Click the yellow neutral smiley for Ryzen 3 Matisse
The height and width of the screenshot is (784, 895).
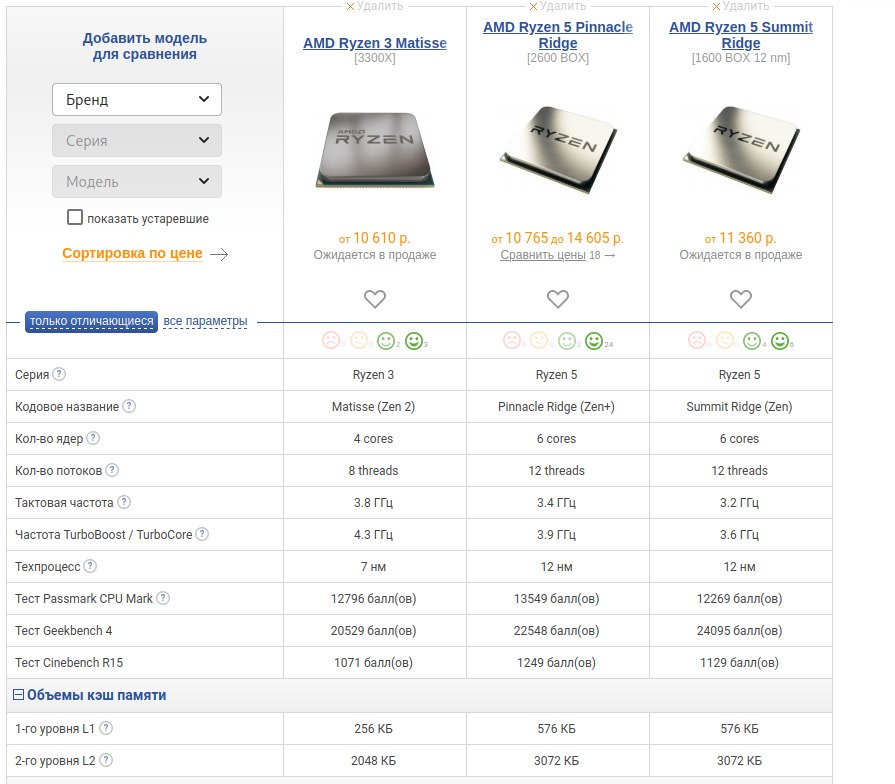(358, 341)
